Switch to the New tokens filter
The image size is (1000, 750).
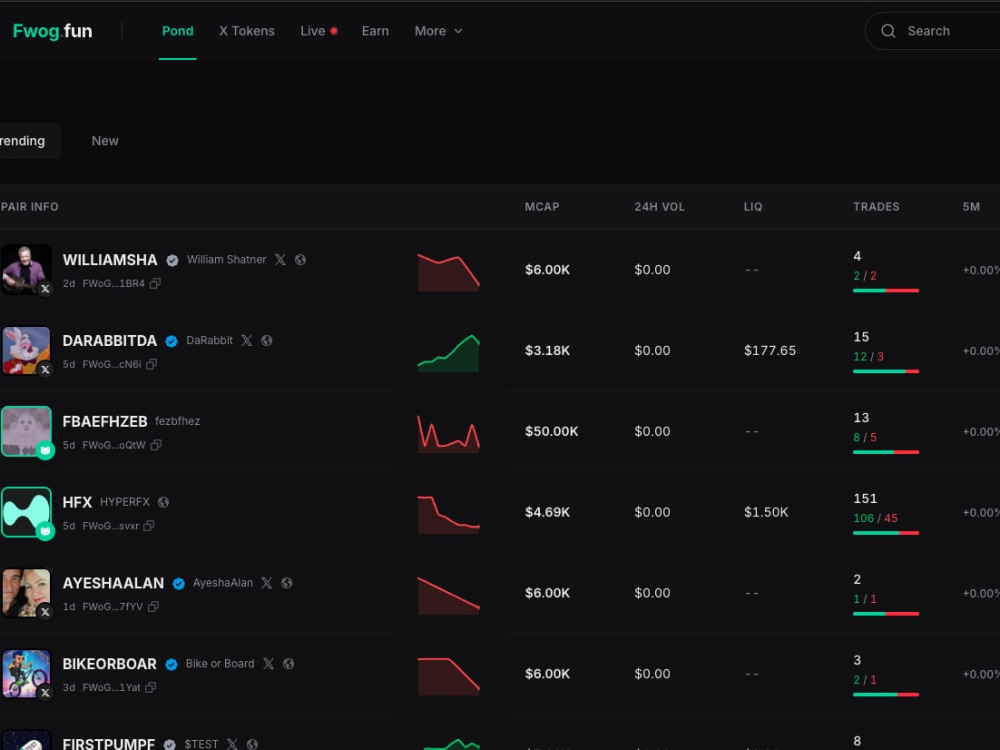105,141
